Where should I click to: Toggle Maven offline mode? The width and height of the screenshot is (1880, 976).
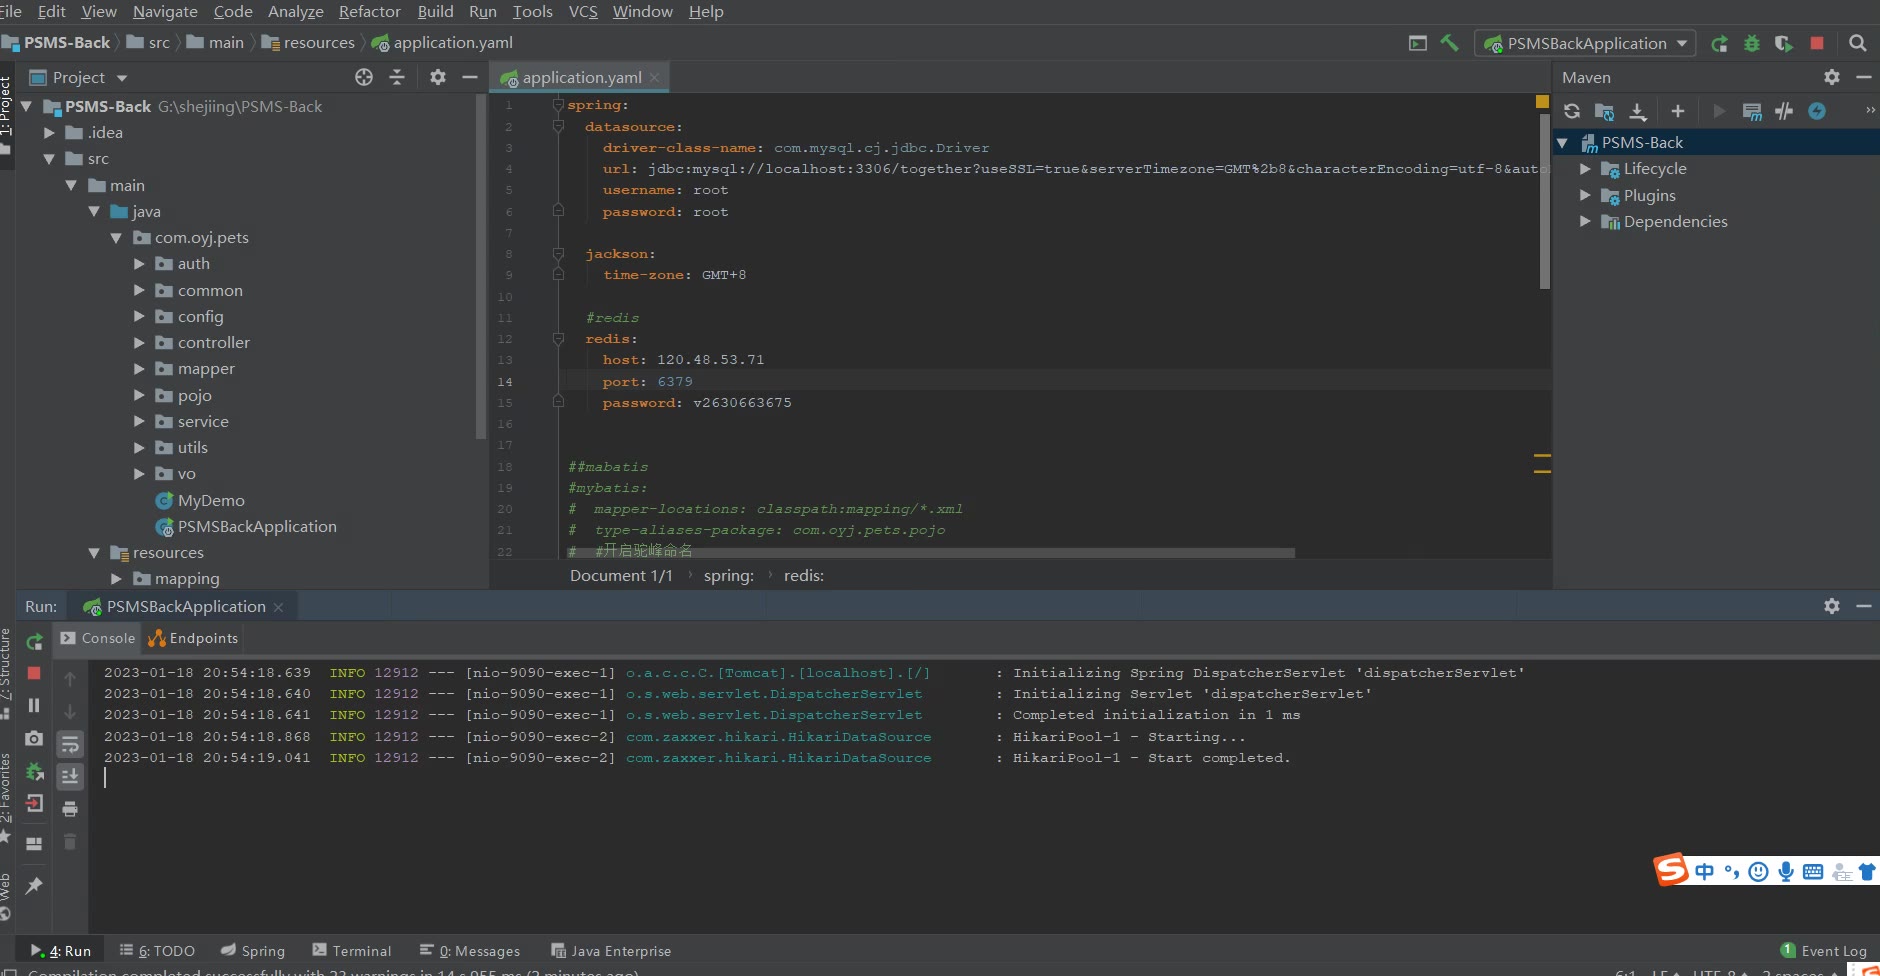click(x=1784, y=111)
